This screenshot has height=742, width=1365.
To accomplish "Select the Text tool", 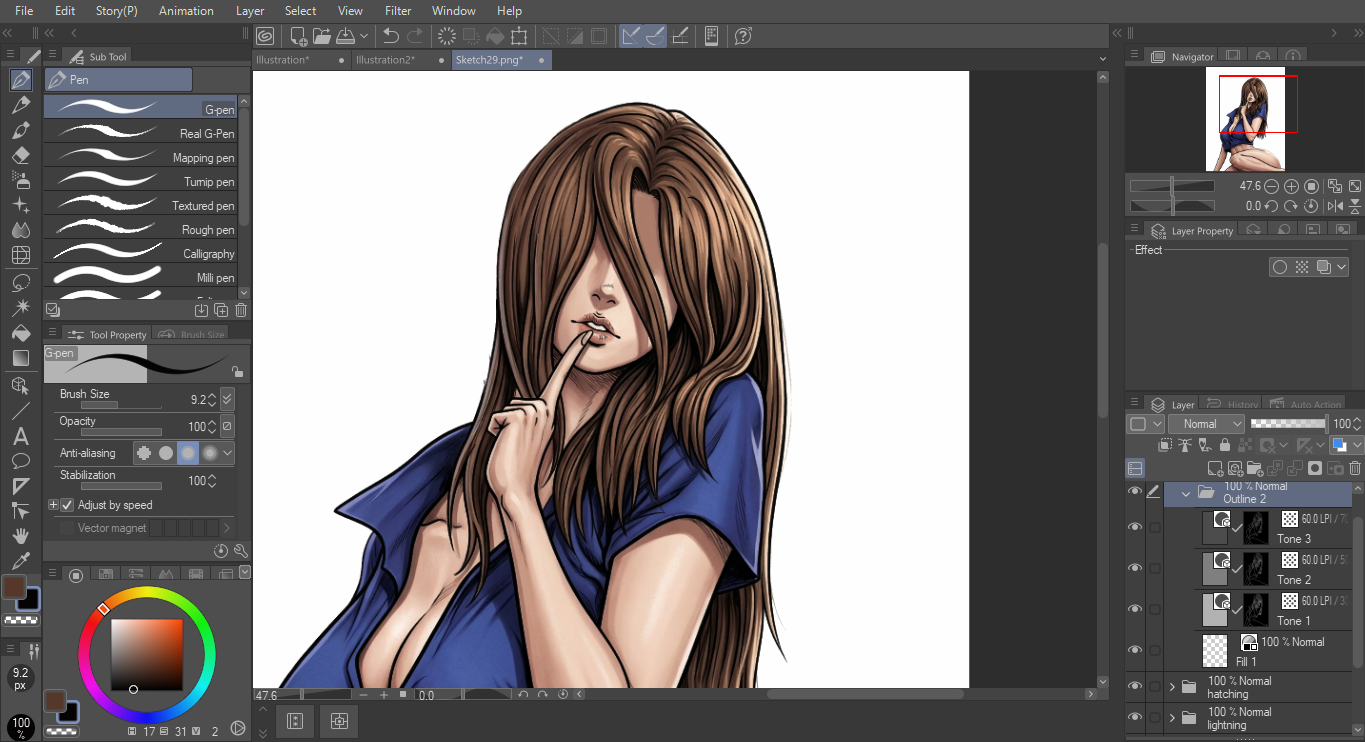I will click(21, 436).
